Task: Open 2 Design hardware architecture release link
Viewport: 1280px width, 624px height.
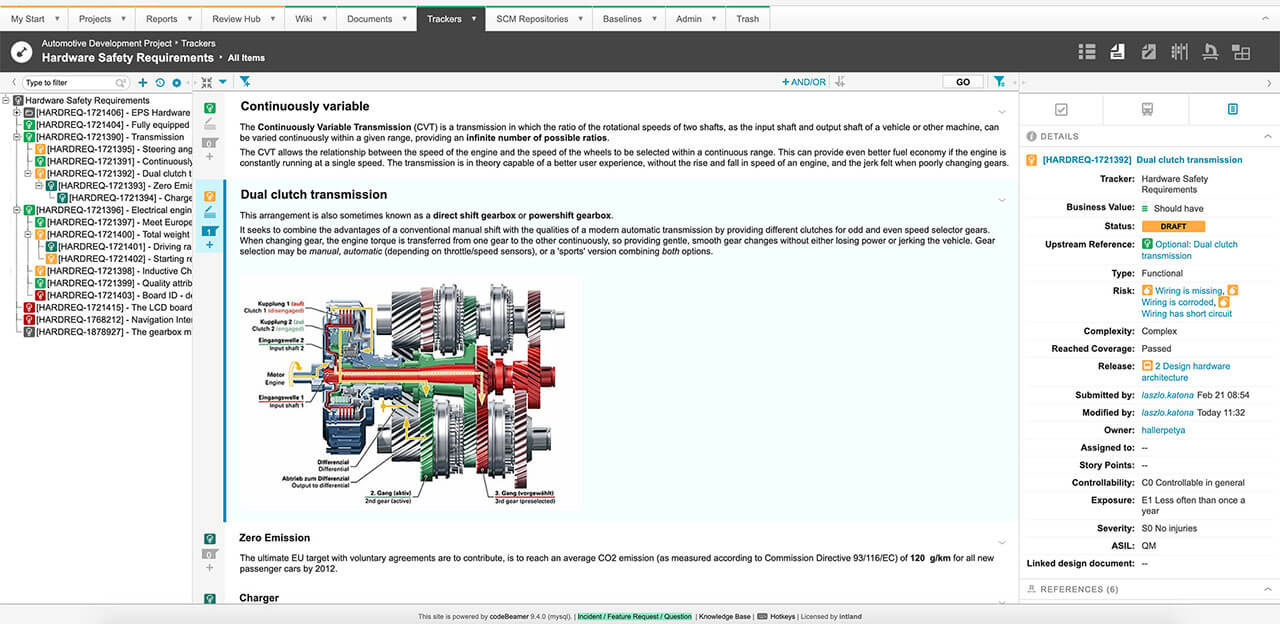Action: coord(1186,372)
